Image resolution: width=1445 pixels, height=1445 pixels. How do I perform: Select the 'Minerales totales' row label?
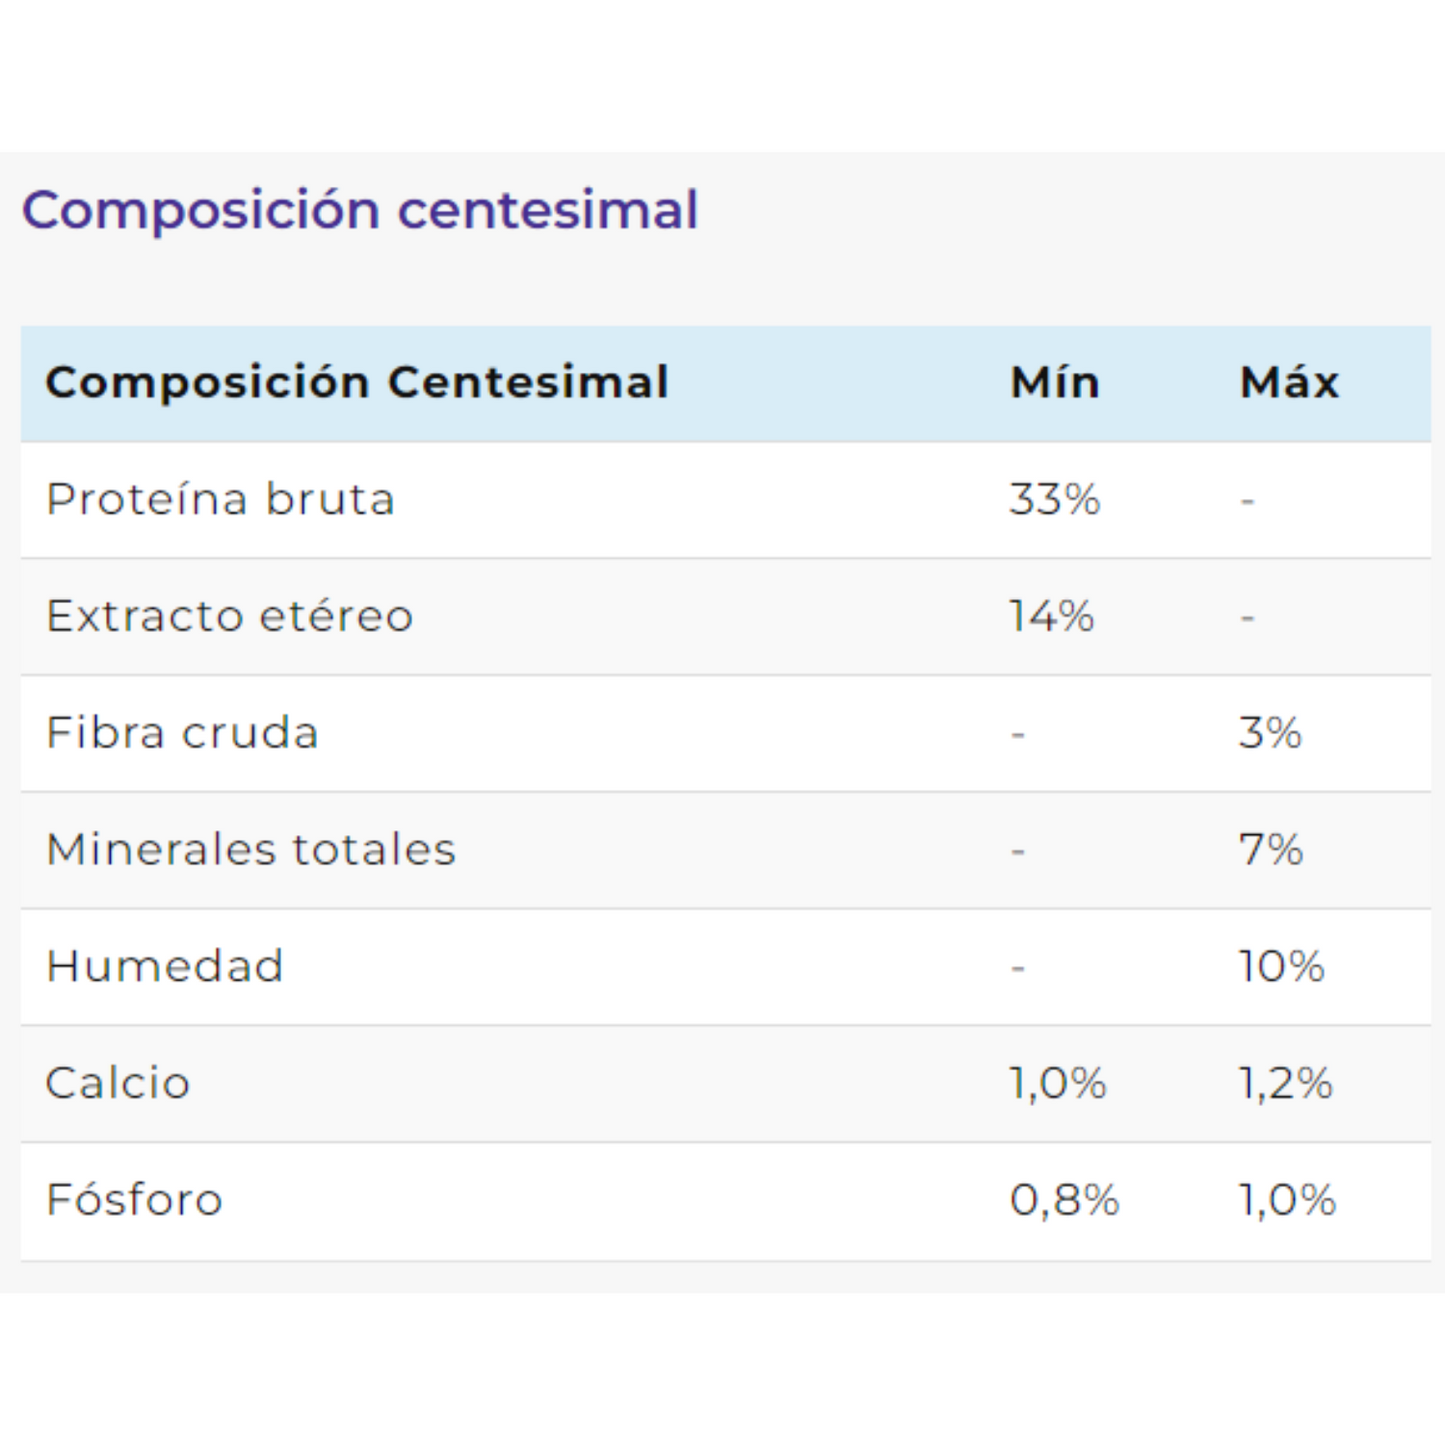click(251, 850)
